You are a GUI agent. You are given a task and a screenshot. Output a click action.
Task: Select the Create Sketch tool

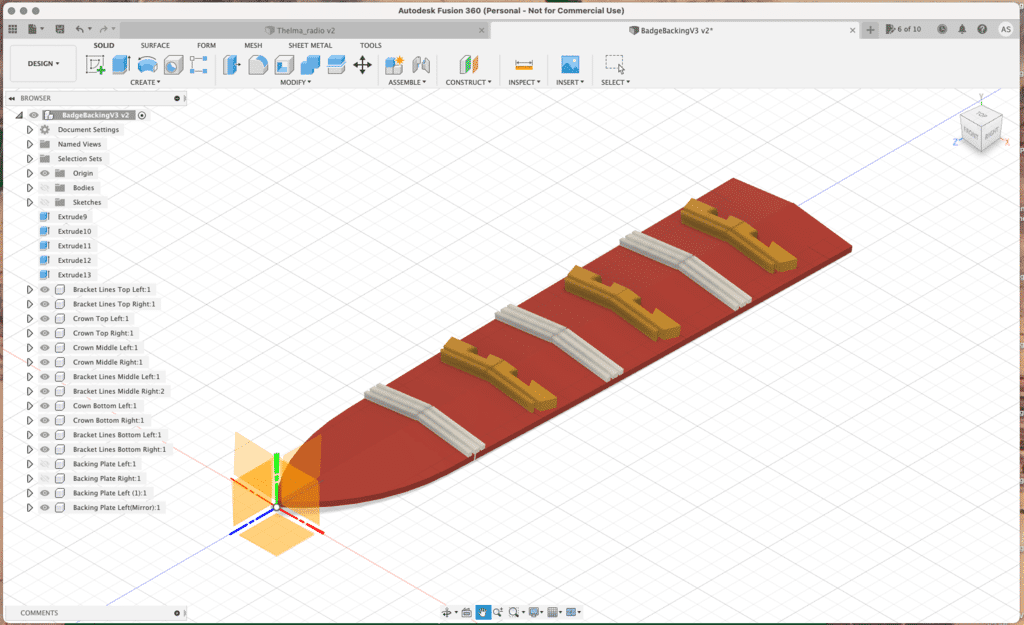[x=96, y=65]
